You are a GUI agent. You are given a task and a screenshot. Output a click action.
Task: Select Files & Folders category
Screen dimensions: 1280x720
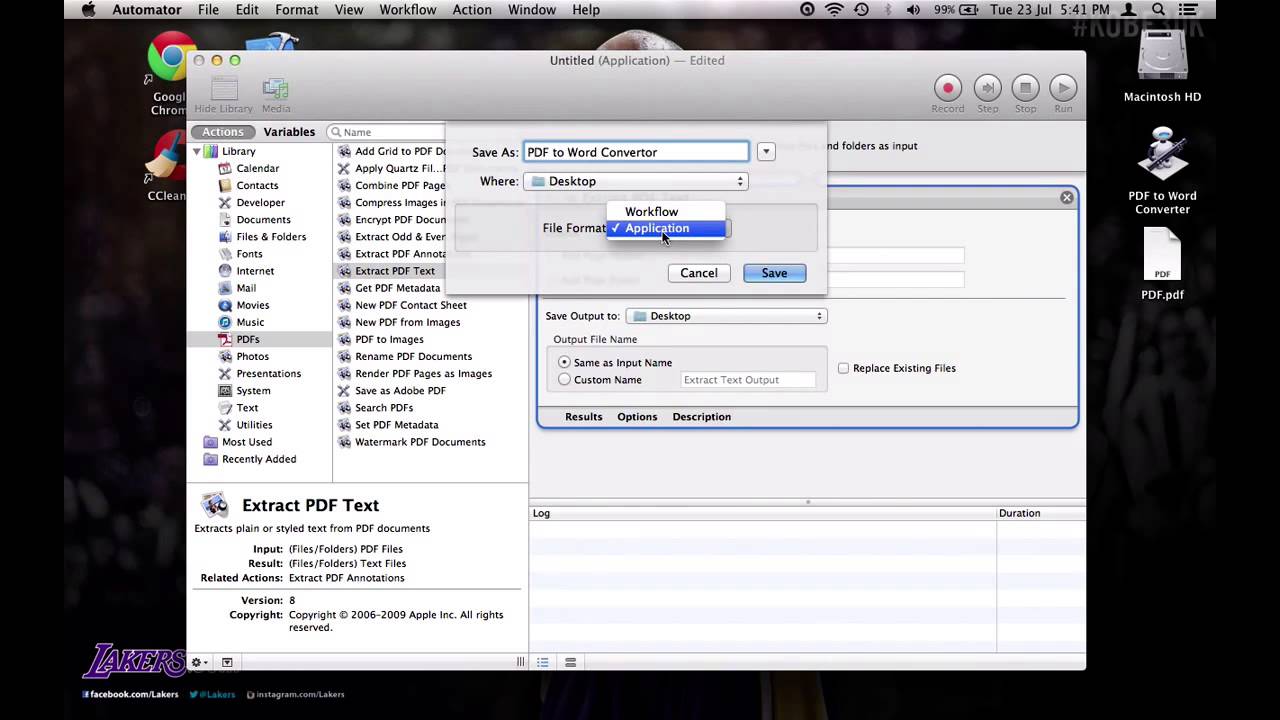pos(271,236)
